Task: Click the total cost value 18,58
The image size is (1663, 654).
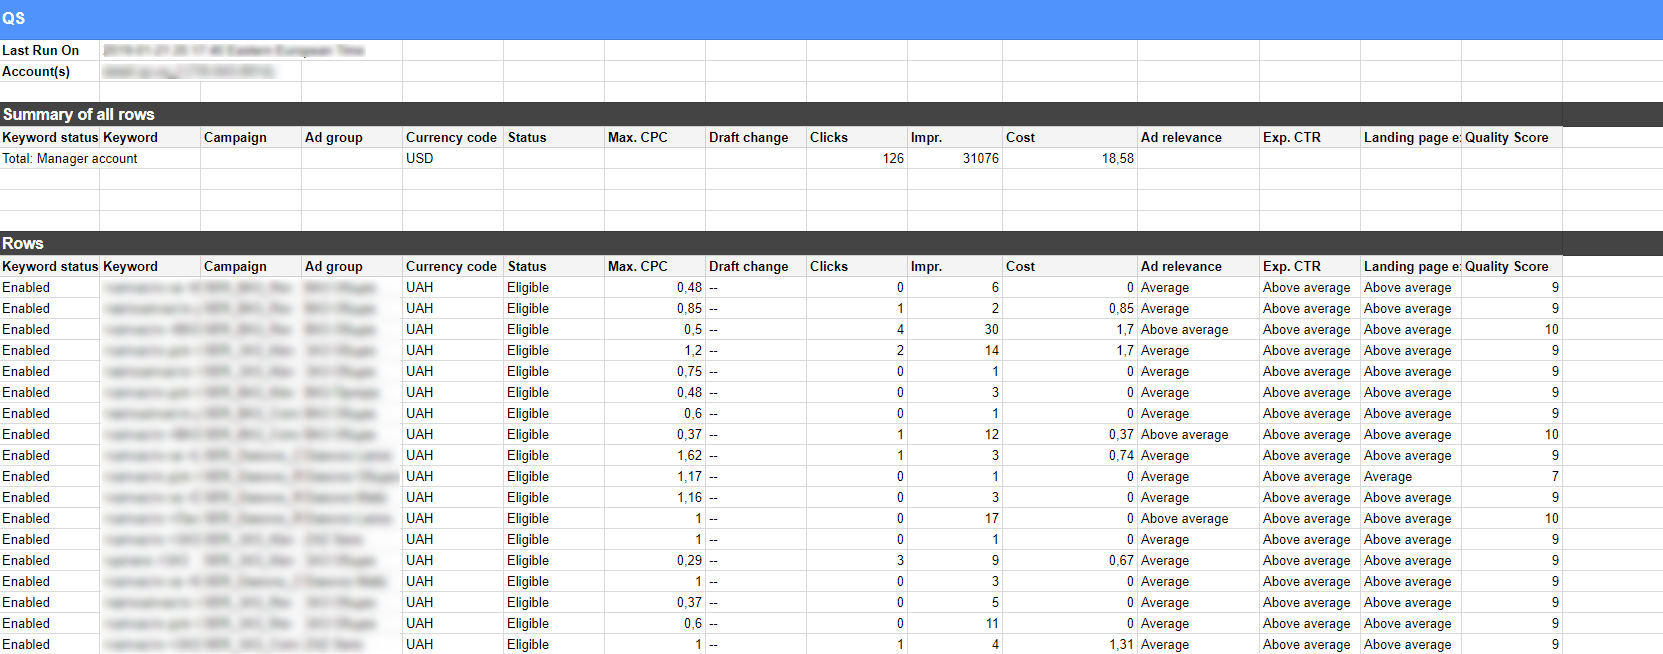Action: [x=1117, y=158]
